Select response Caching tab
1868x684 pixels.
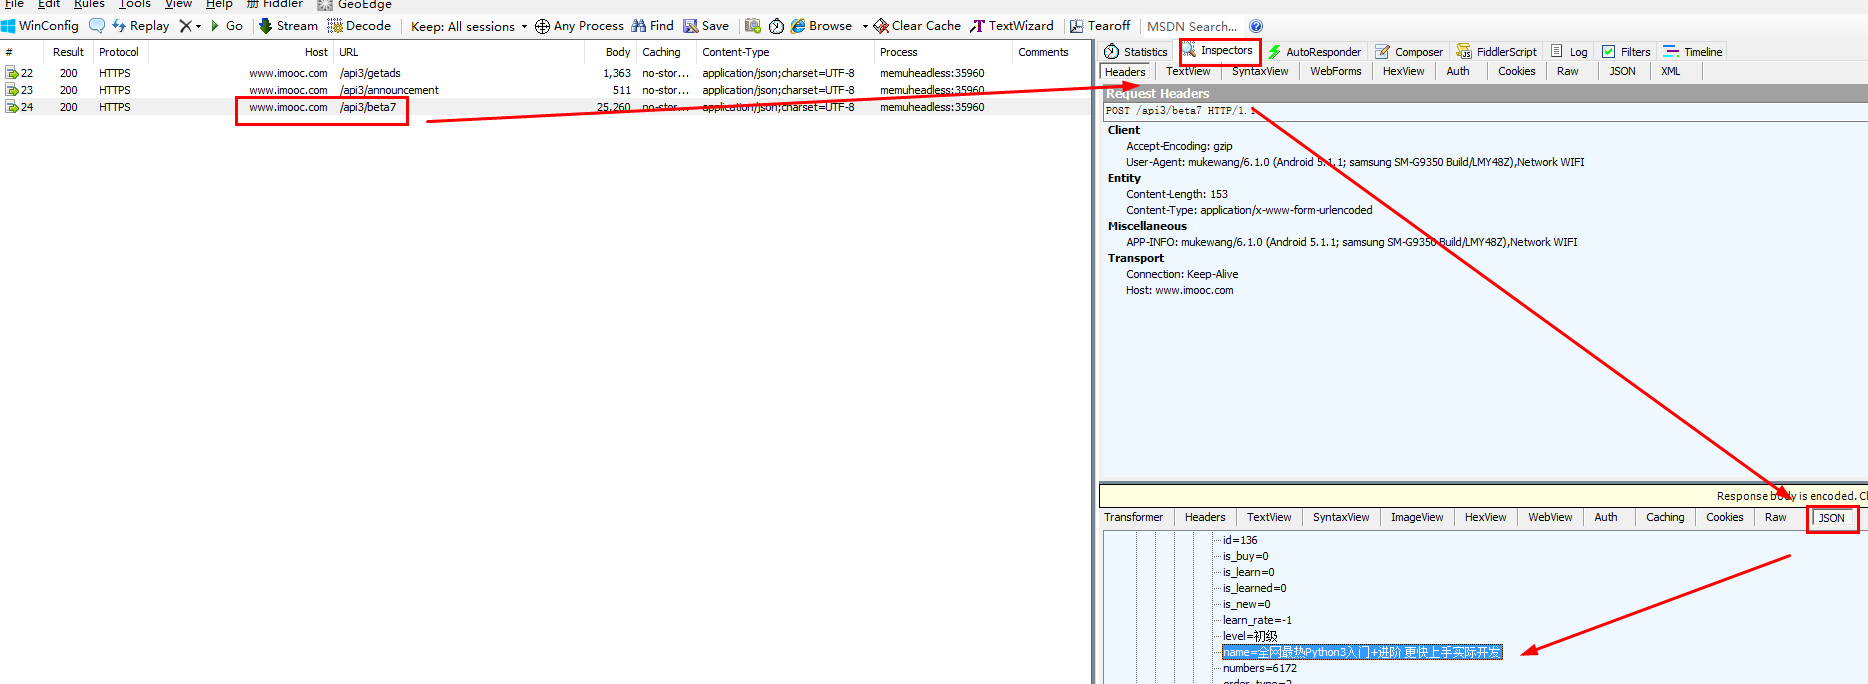[1665, 518]
